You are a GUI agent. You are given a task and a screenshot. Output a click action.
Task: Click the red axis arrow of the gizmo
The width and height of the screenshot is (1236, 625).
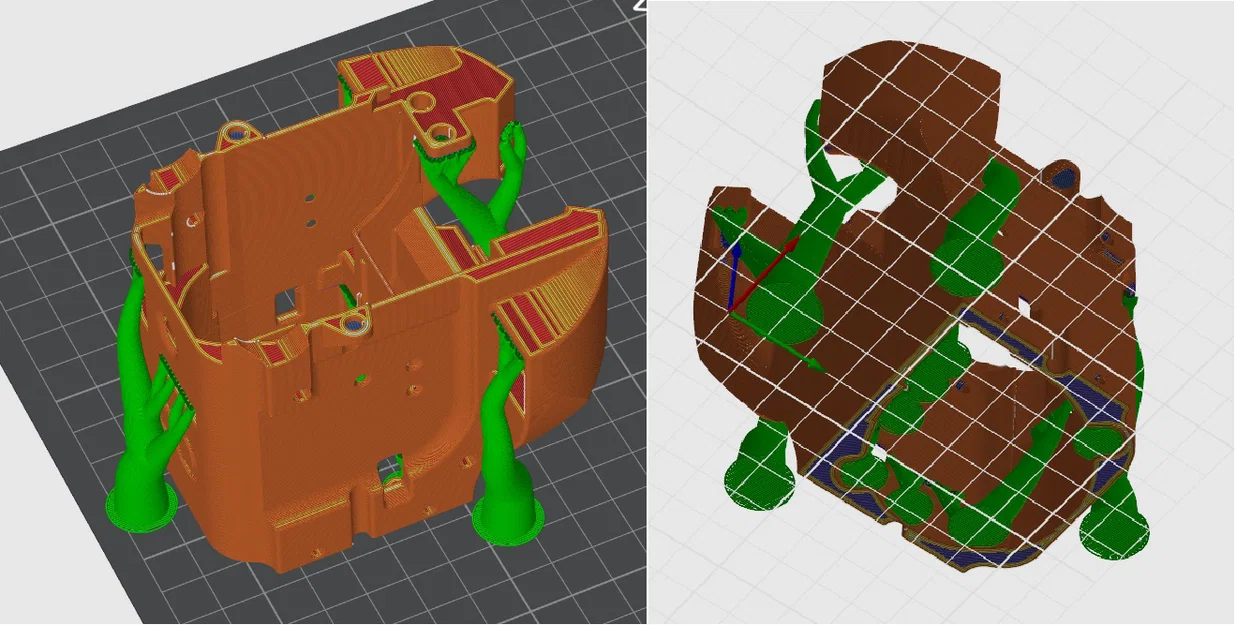pyautogui.click(x=766, y=275)
